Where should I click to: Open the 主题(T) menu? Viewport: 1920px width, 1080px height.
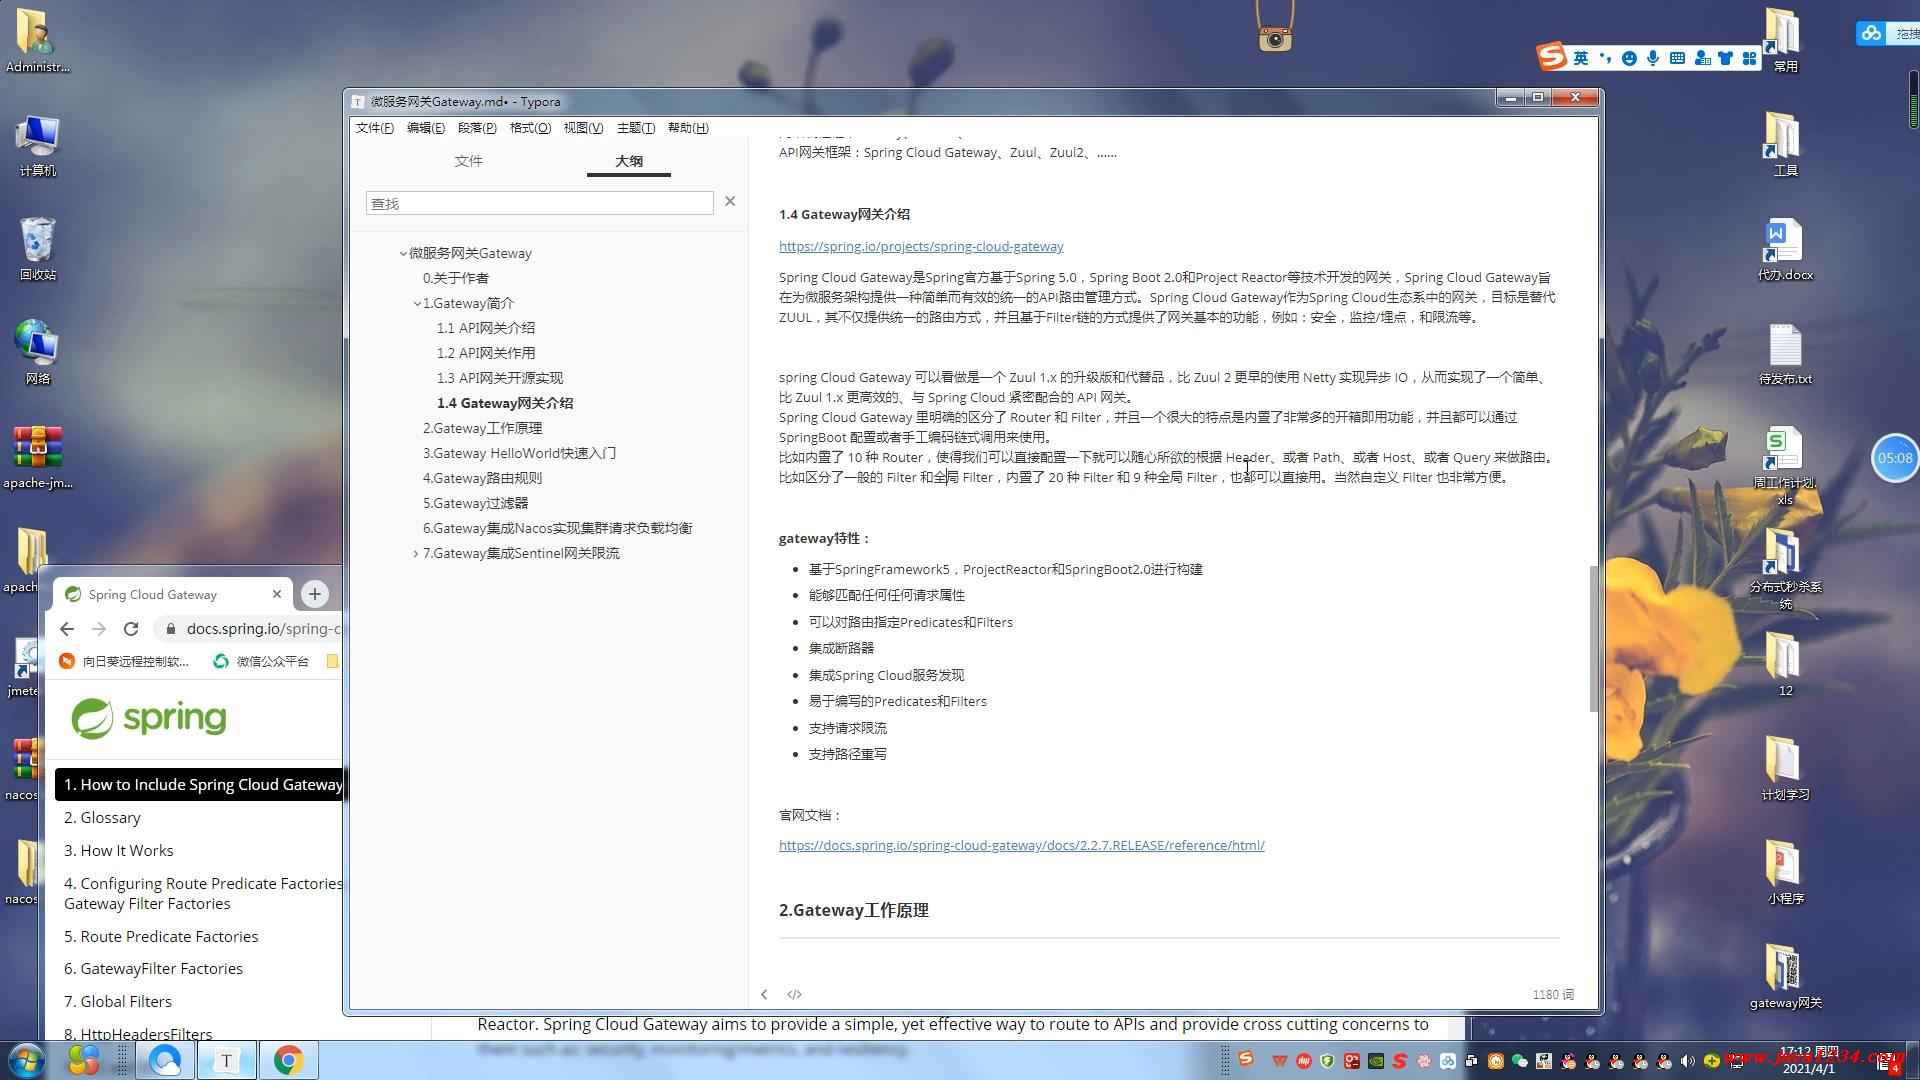636,128
